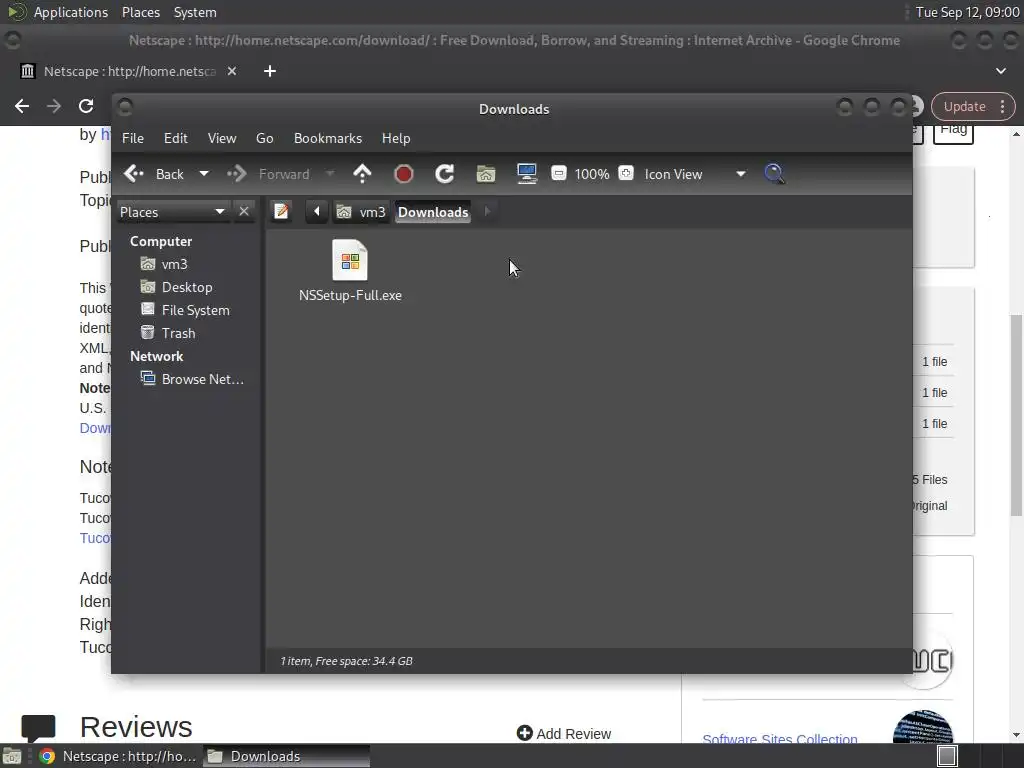The height and width of the screenshot is (768, 1024).
Task: Toggle text-based location entry pencil icon
Action: (281, 212)
